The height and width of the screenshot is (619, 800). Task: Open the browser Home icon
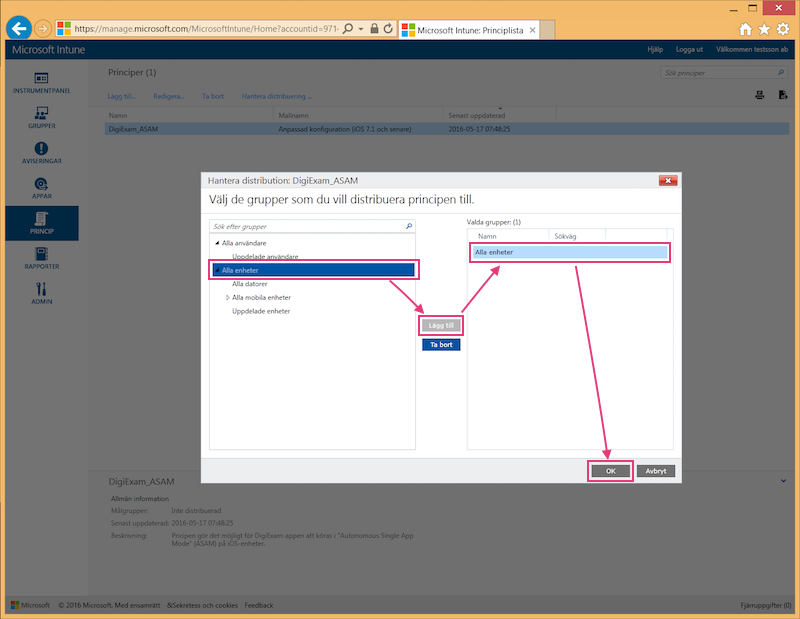coord(745,29)
